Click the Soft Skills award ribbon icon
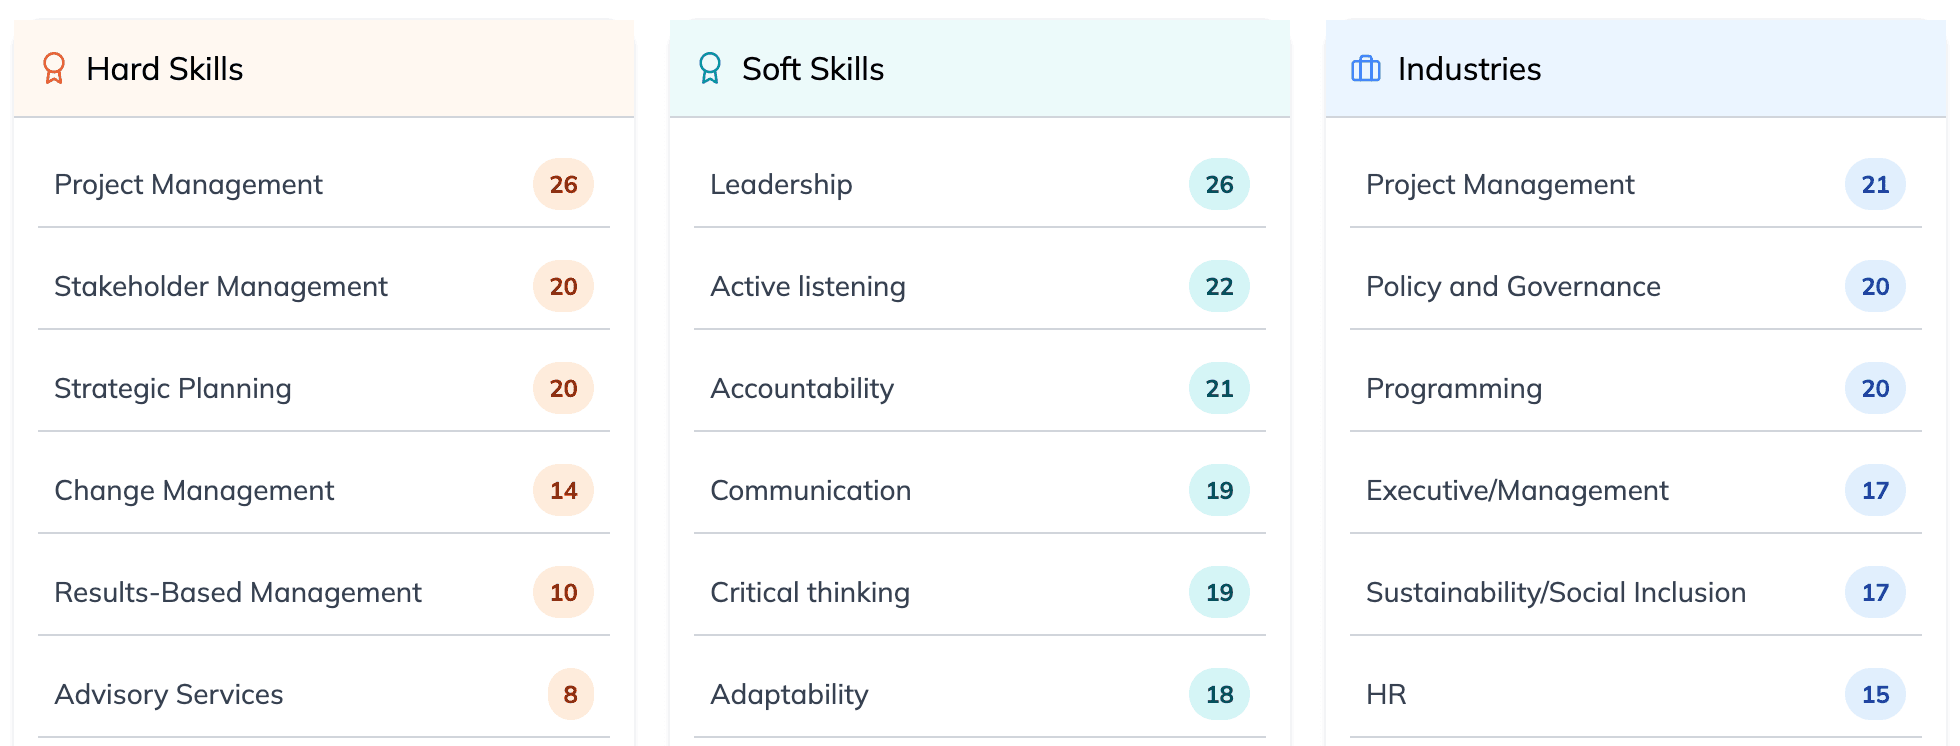Screen dimensions: 1960x746 pyautogui.click(x=710, y=69)
